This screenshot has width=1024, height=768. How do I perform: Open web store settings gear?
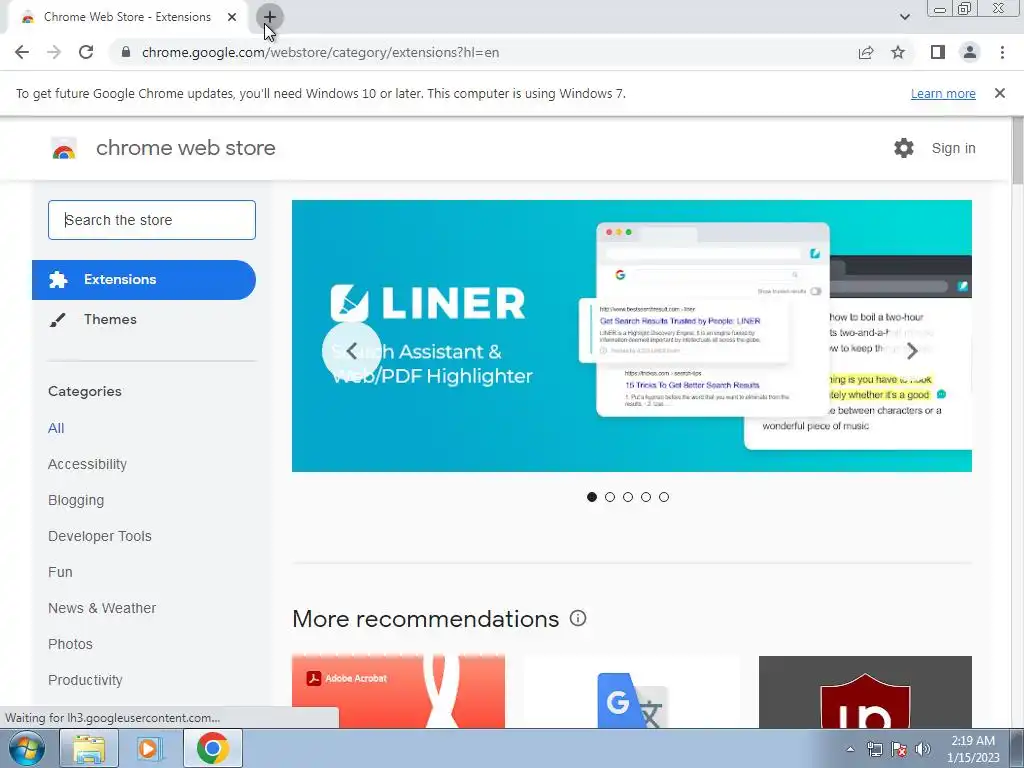904,148
